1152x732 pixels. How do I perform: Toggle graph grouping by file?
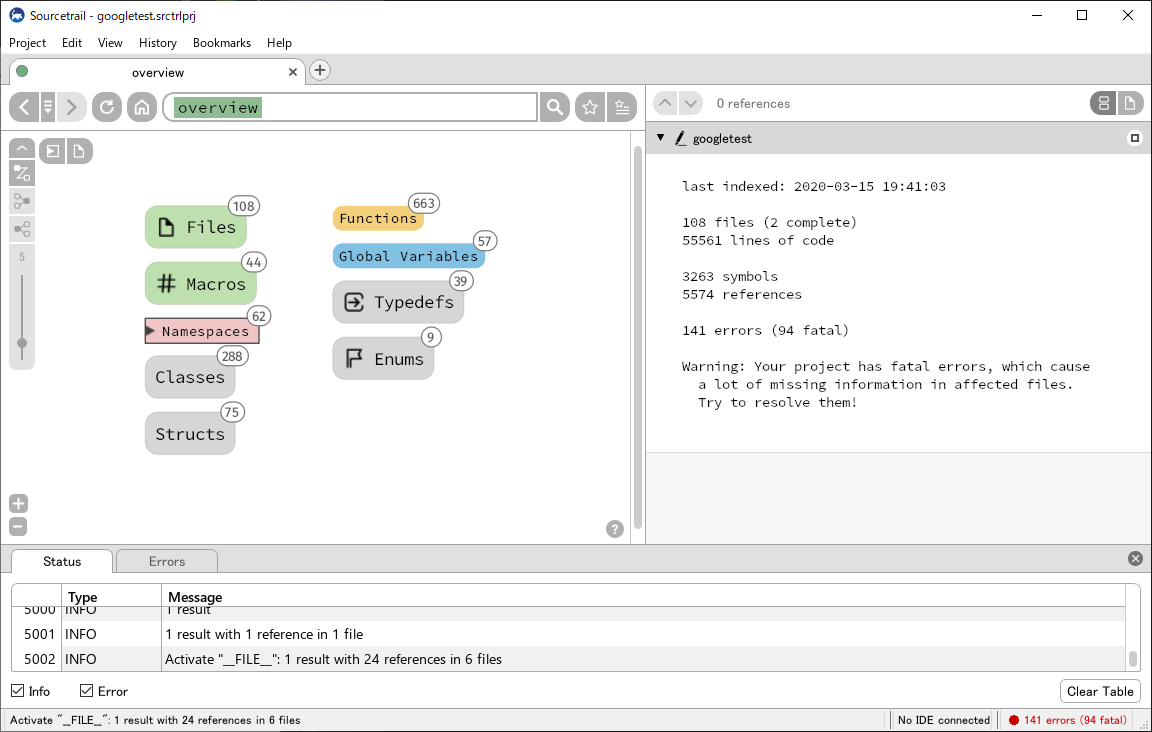point(79,151)
